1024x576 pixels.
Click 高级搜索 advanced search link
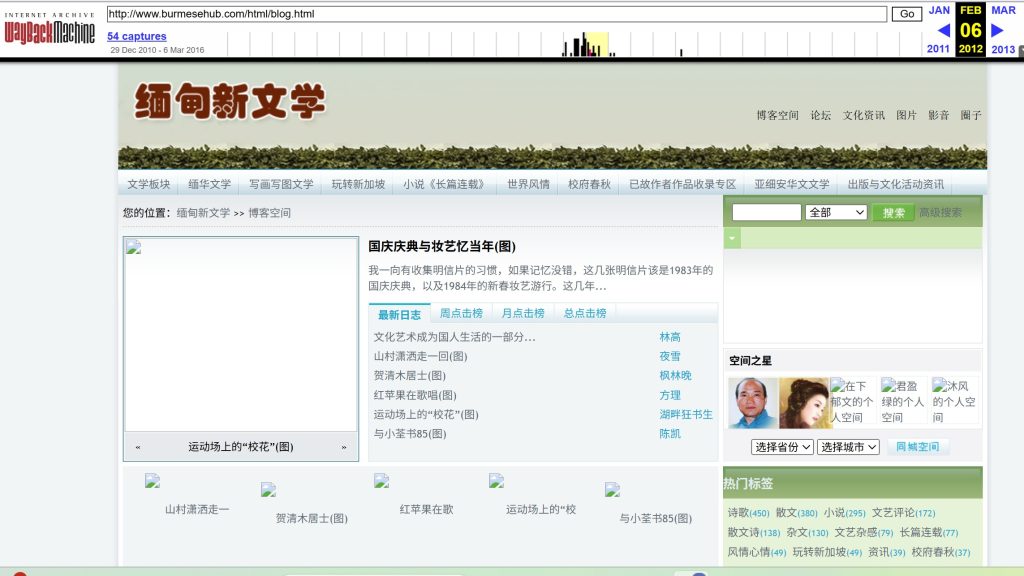(940, 212)
